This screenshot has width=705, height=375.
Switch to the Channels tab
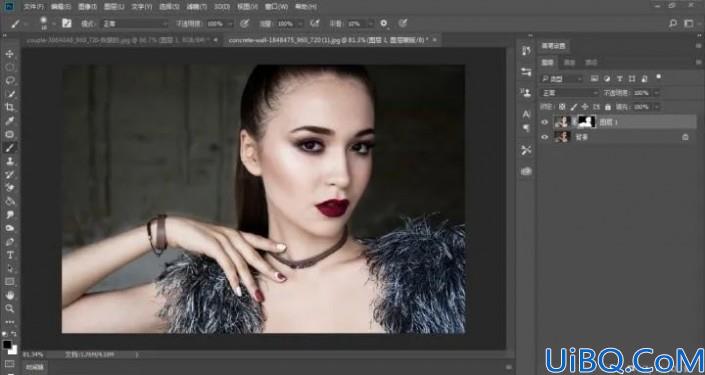coord(569,62)
